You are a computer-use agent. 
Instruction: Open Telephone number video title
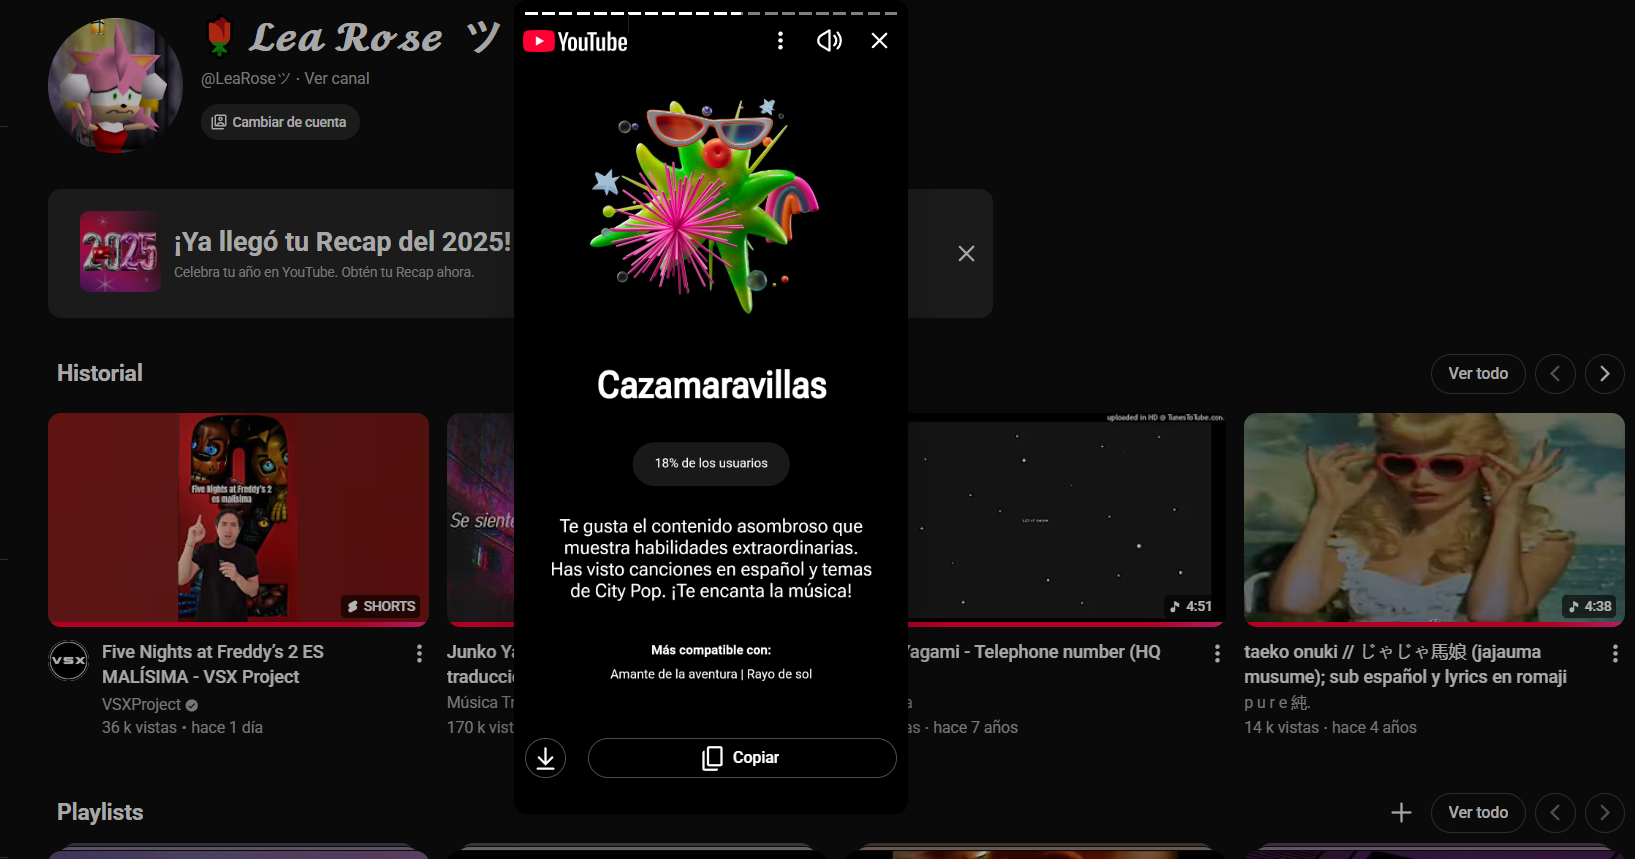tap(1035, 652)
